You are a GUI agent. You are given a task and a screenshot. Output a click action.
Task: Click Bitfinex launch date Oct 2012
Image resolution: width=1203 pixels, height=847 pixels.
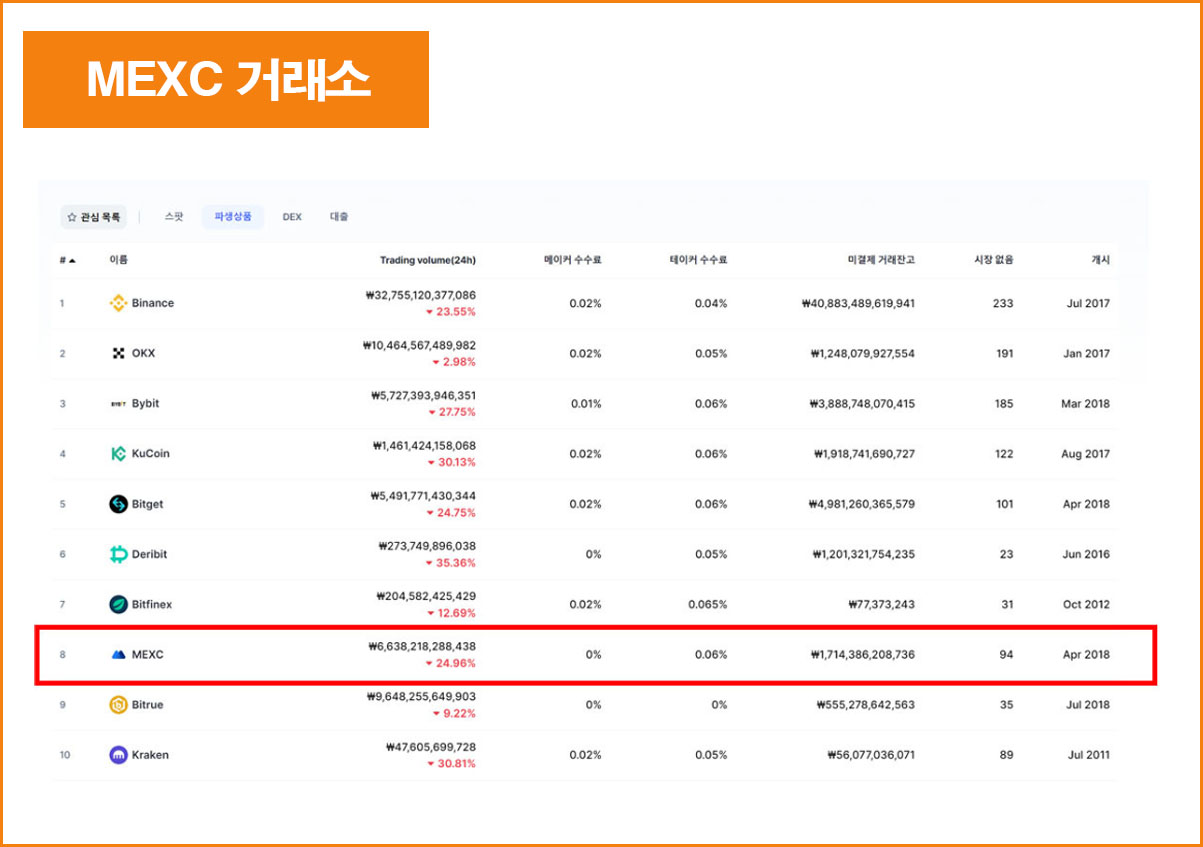coord(1087,604)
